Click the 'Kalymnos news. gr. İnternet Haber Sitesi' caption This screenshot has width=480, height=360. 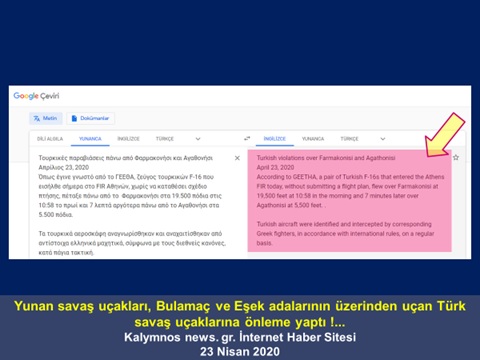click(240, 337)
